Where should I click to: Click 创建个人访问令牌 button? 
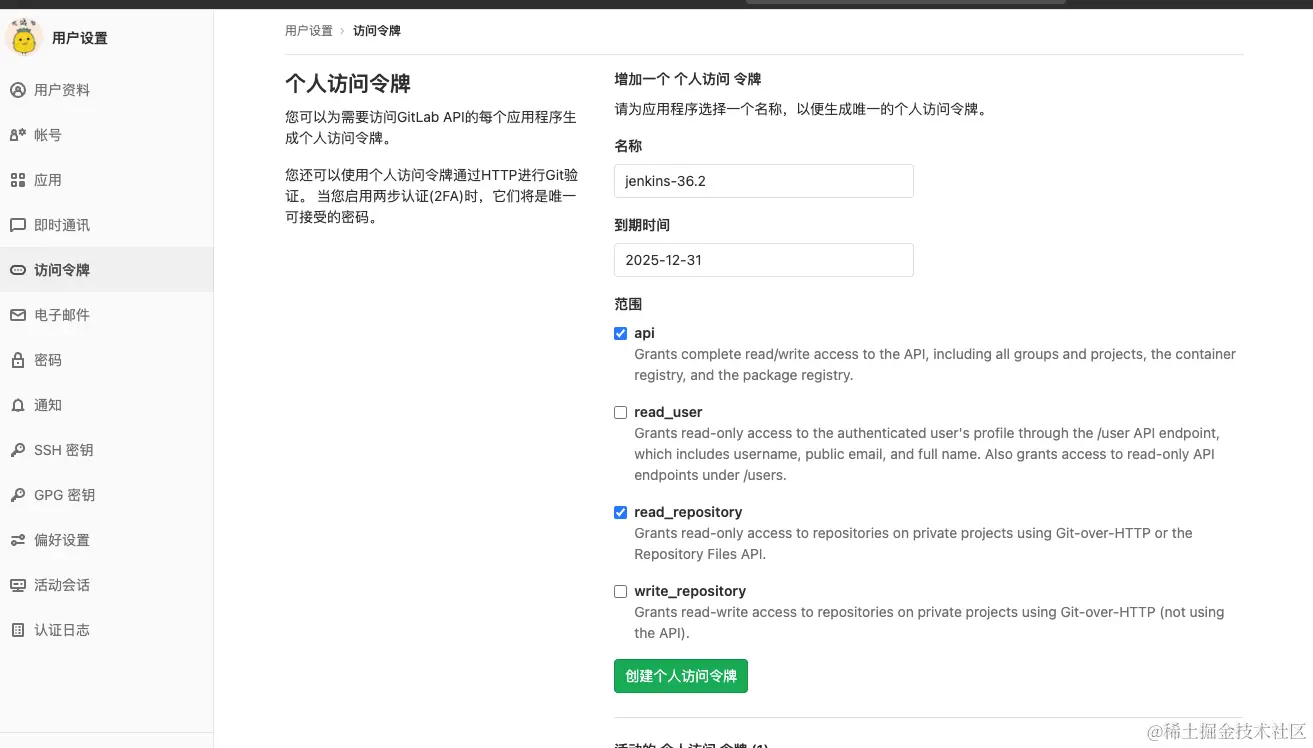point(681,676)
